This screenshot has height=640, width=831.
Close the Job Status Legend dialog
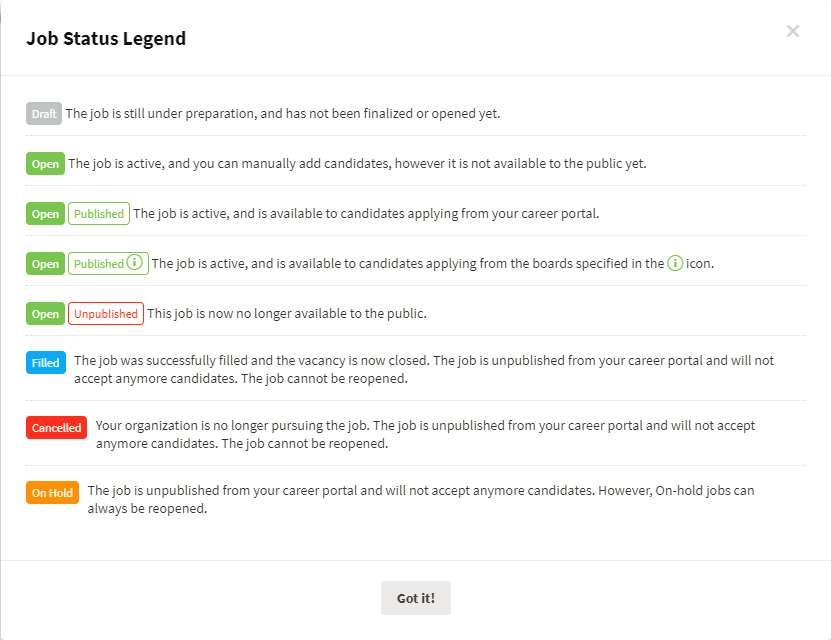[x=792, y=31]
